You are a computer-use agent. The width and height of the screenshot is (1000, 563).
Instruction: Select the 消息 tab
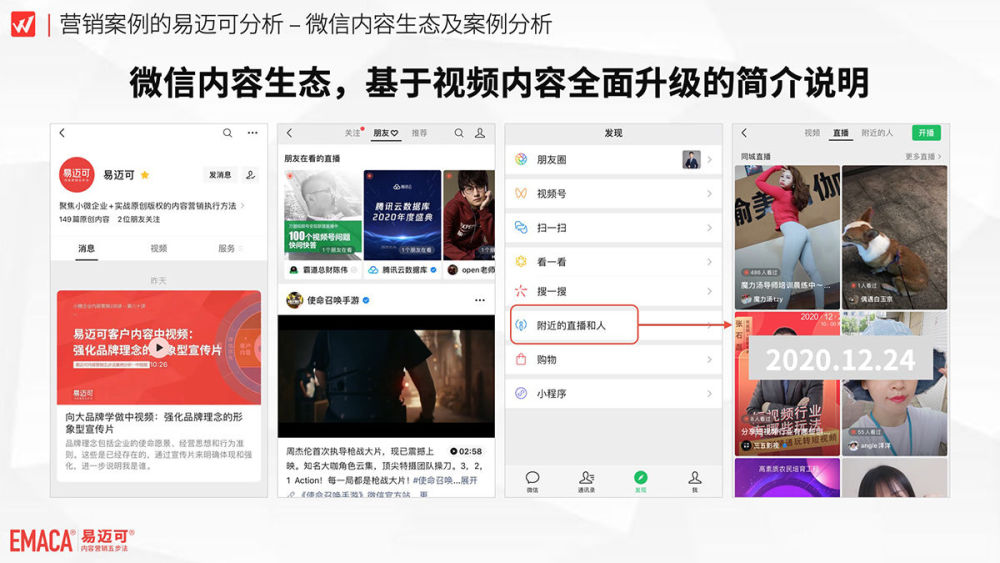point(87,249)
